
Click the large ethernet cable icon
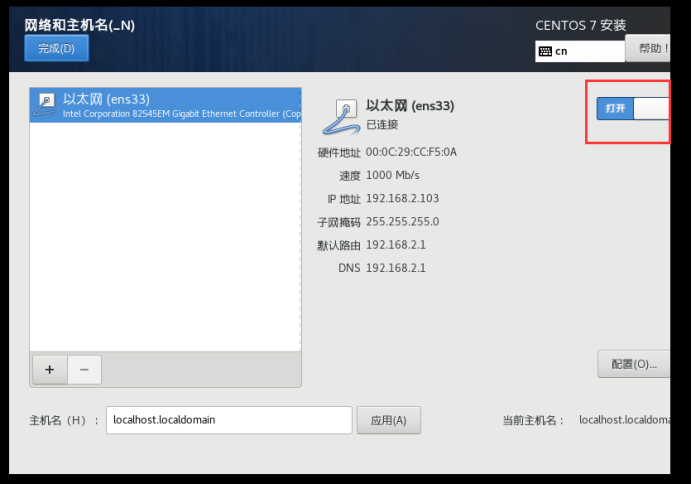340,117
